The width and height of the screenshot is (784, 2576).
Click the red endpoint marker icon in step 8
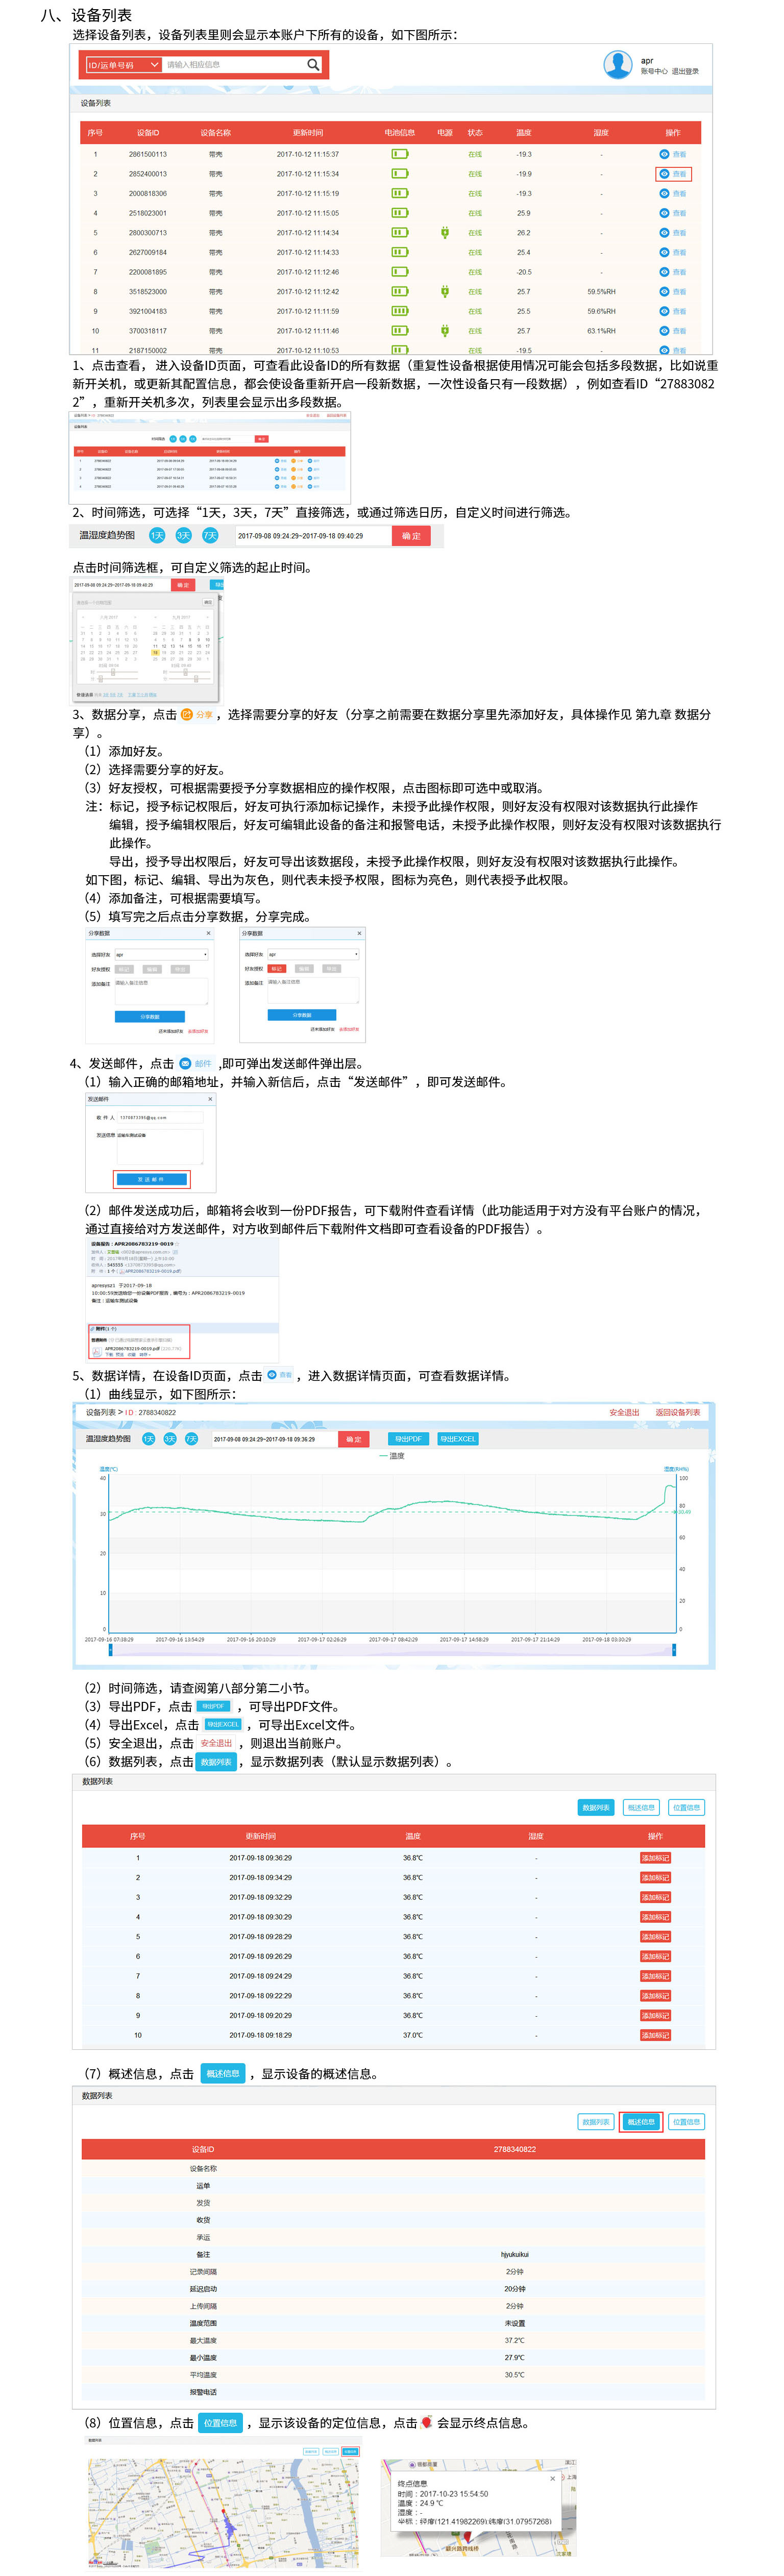tap(427, 2422)
